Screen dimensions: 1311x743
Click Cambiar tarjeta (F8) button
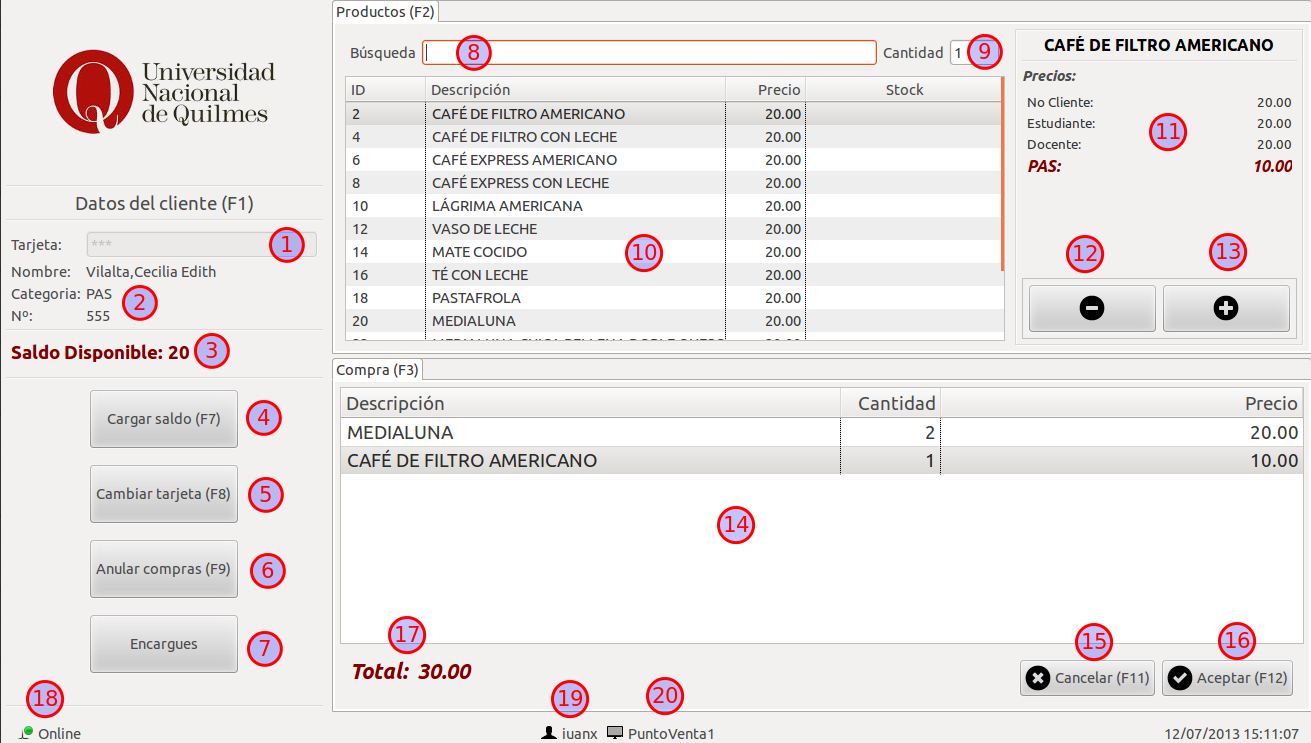[x=164, y=494]
